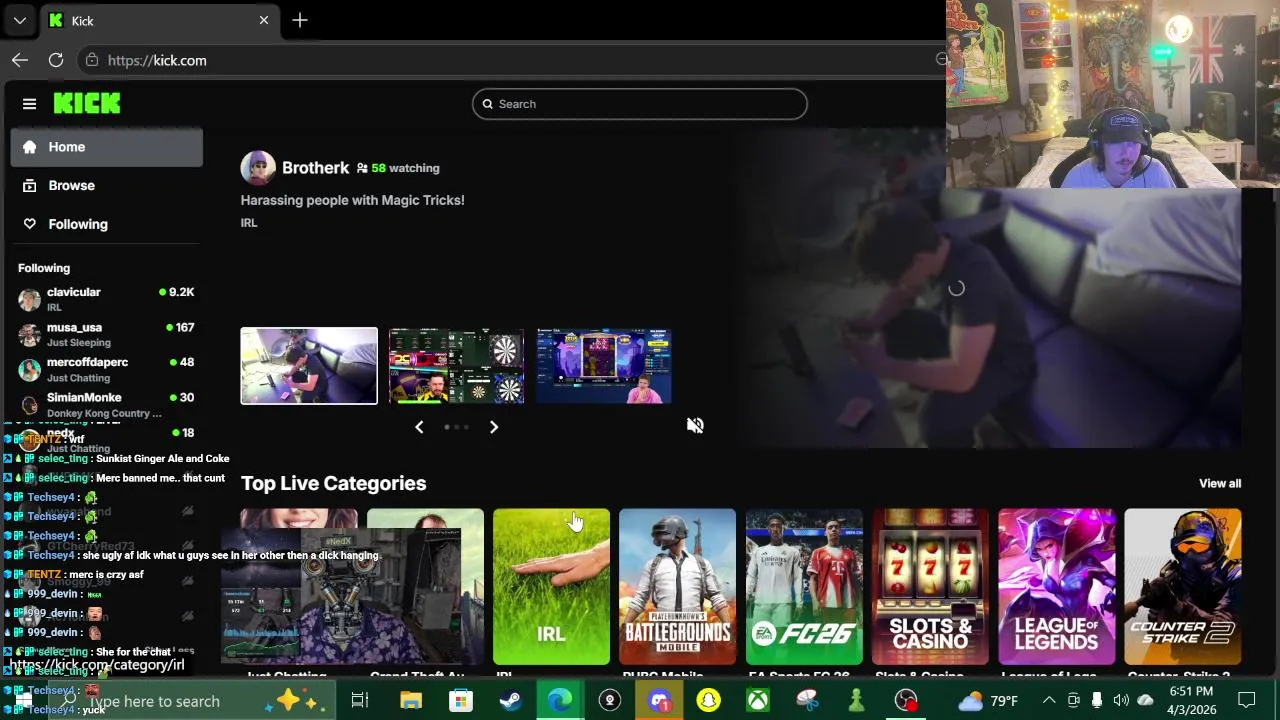This screenshot has height=720, width=1280.
Task: Close the Kick browser tab
Action: pyautogui.click(x=264, y=20)
